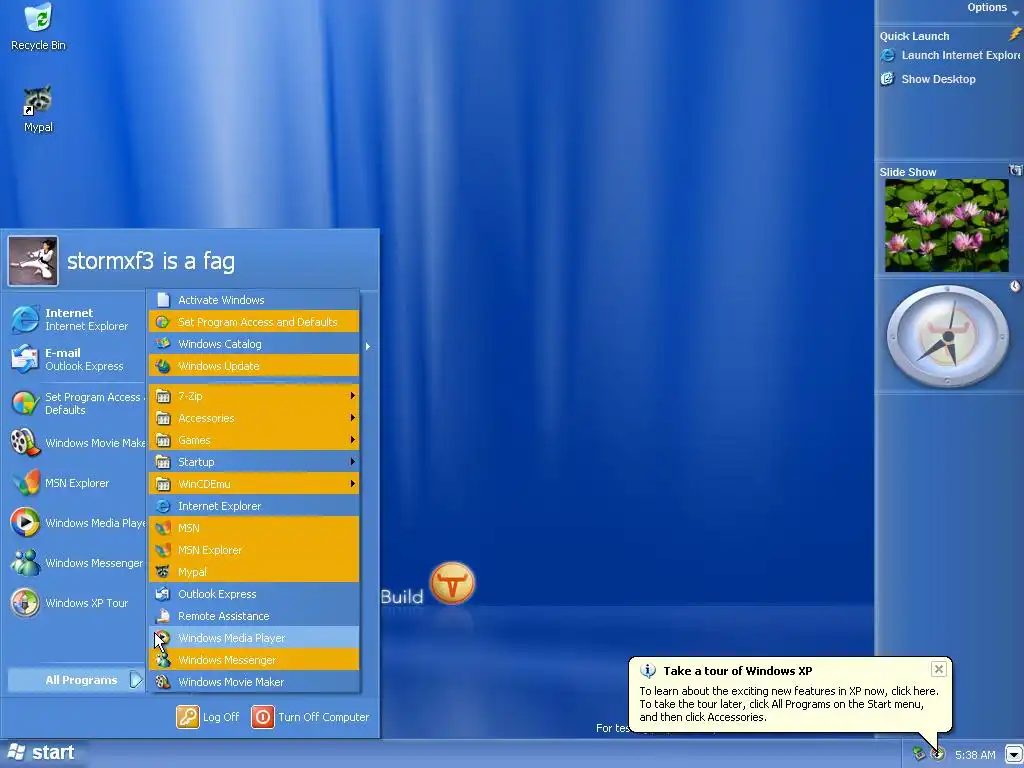Select Windows Update in programs menu

[x=254, y=366]
